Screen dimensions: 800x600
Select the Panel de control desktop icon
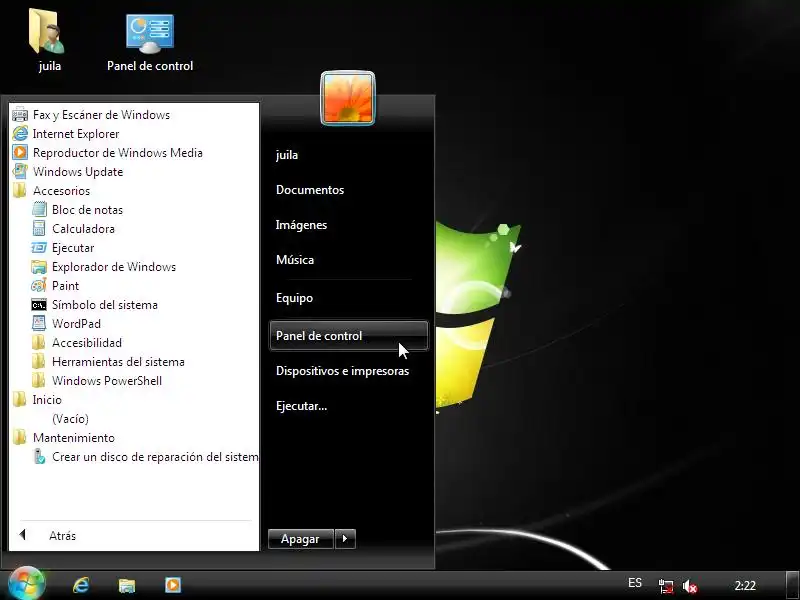(150, 43)
